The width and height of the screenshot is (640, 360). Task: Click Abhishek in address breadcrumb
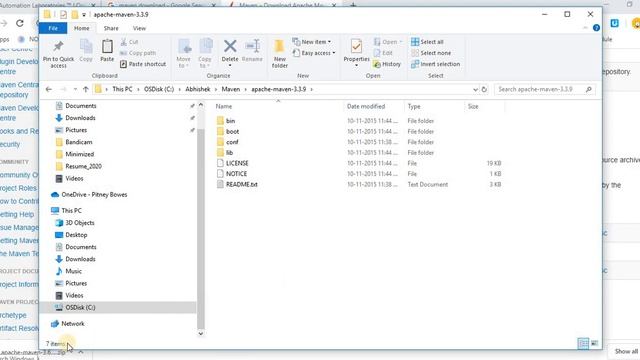[x=198, y=89]
